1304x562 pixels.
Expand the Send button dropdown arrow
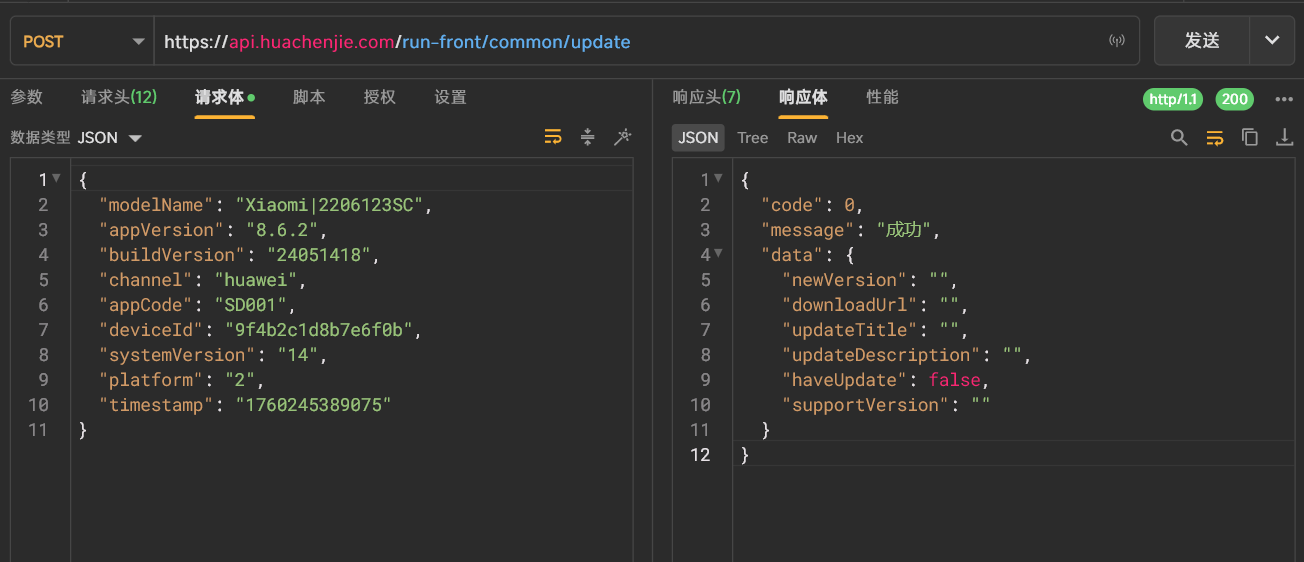1272,41
